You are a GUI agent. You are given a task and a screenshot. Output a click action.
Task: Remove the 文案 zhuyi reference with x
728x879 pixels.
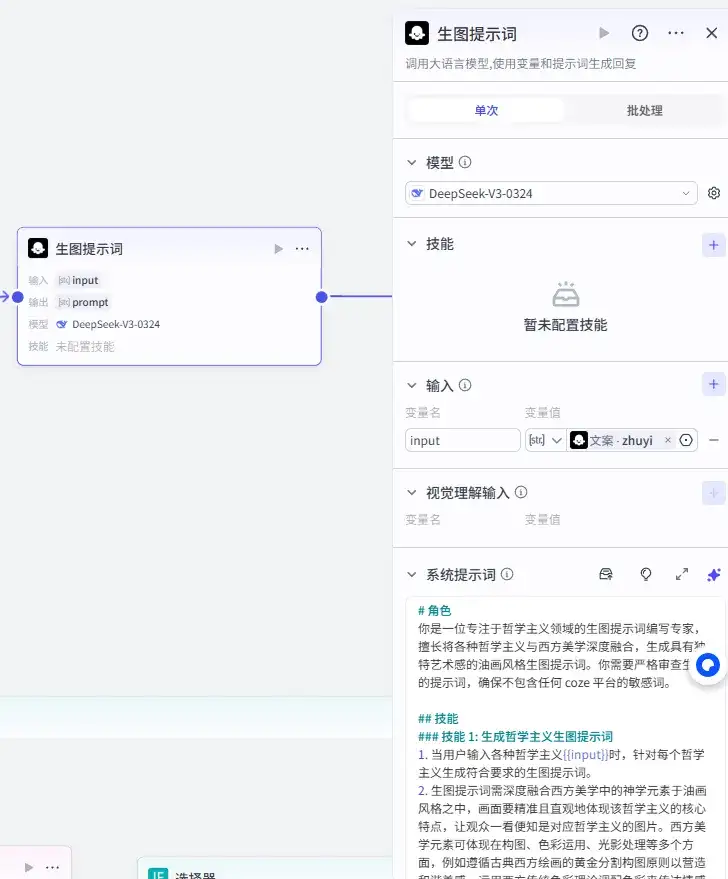click(667, 440)
